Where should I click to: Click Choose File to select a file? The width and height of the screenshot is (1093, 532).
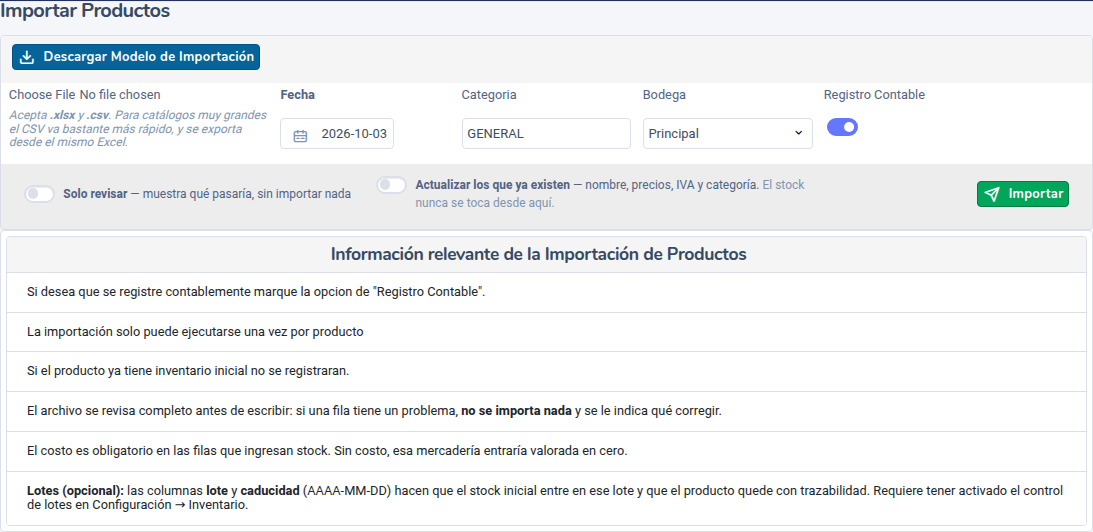(x=42, y=95)
